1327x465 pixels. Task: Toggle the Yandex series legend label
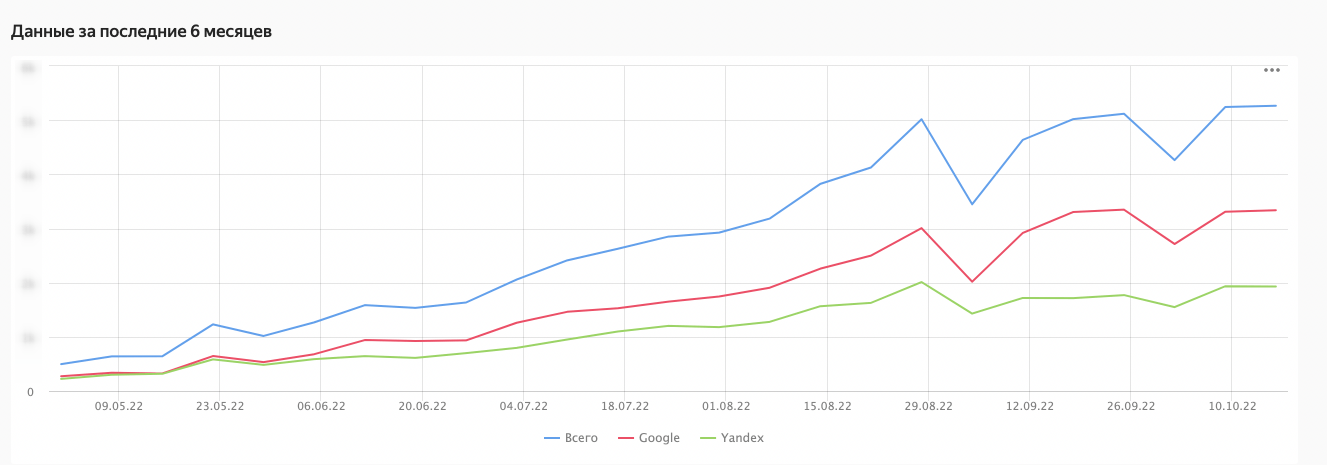coord(743,438)
